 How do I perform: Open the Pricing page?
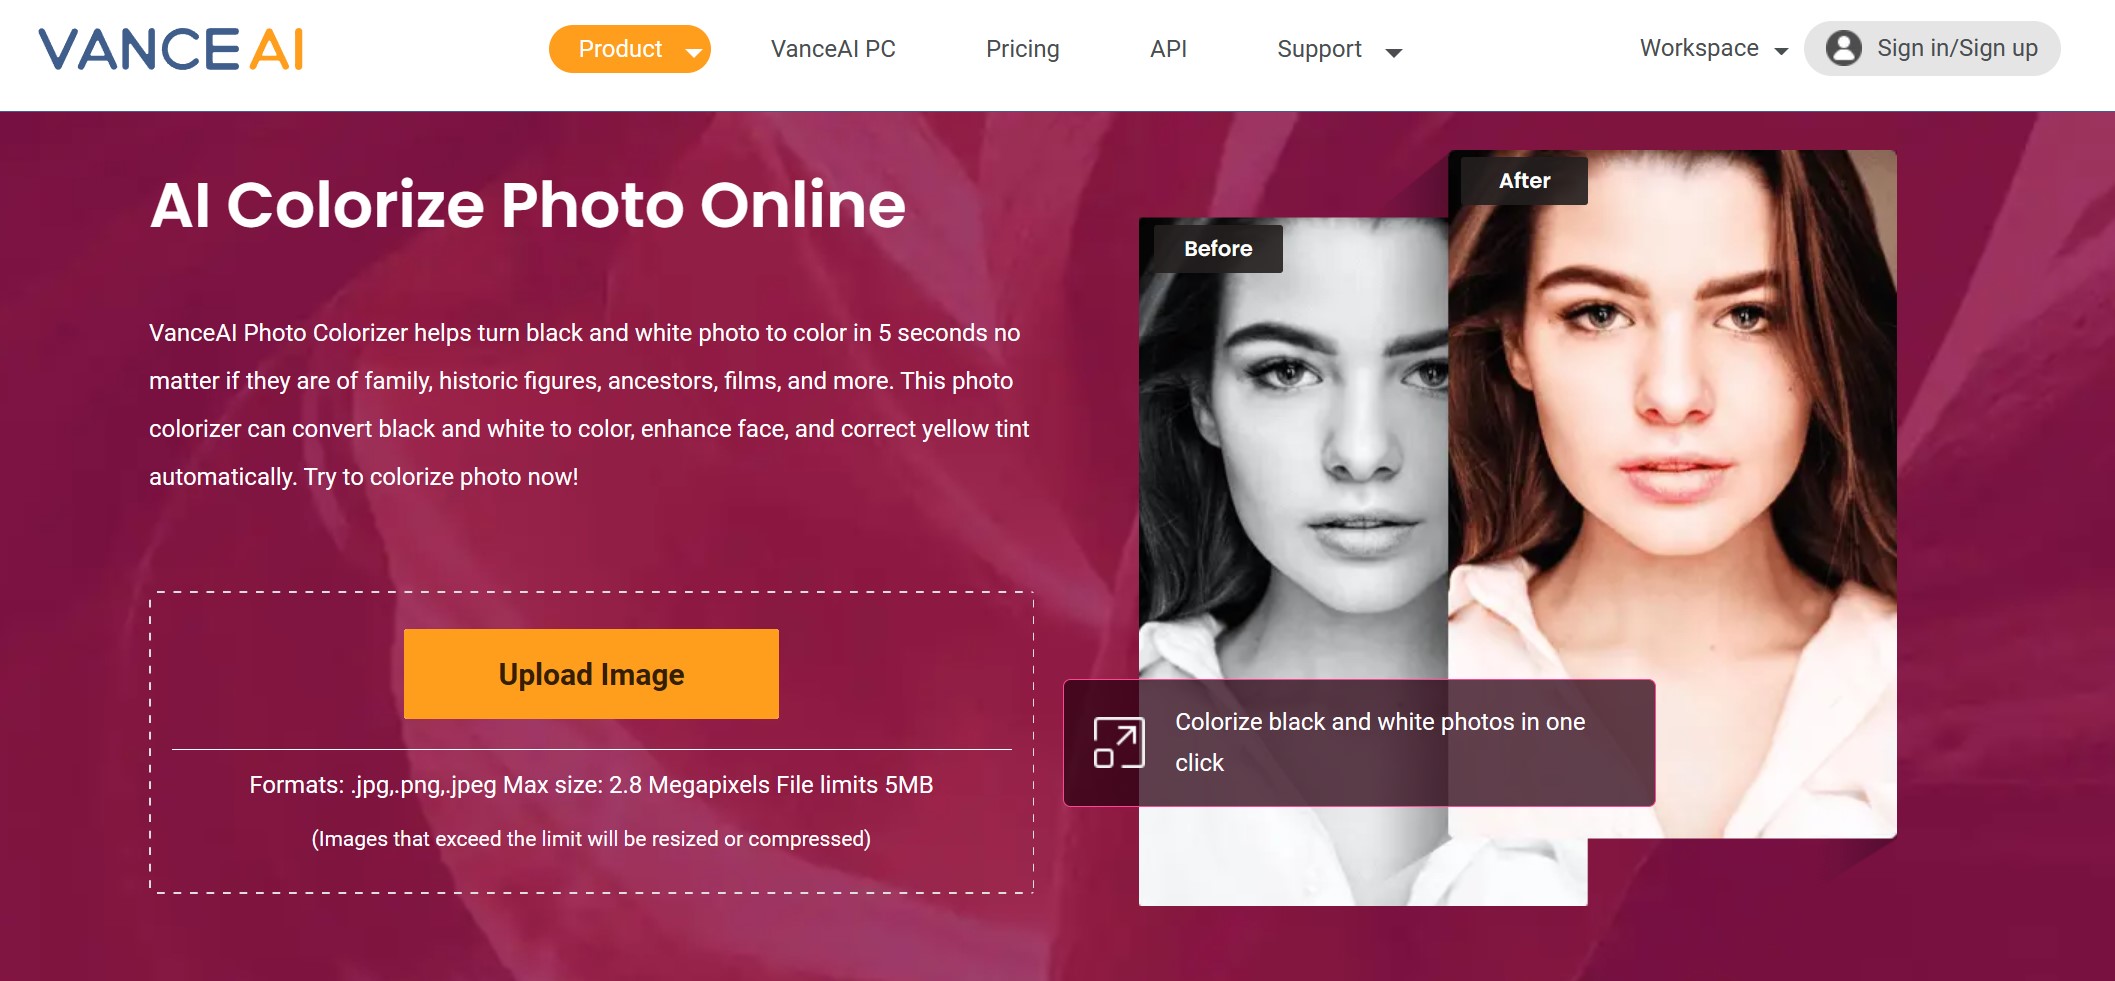click(1022, 49)
